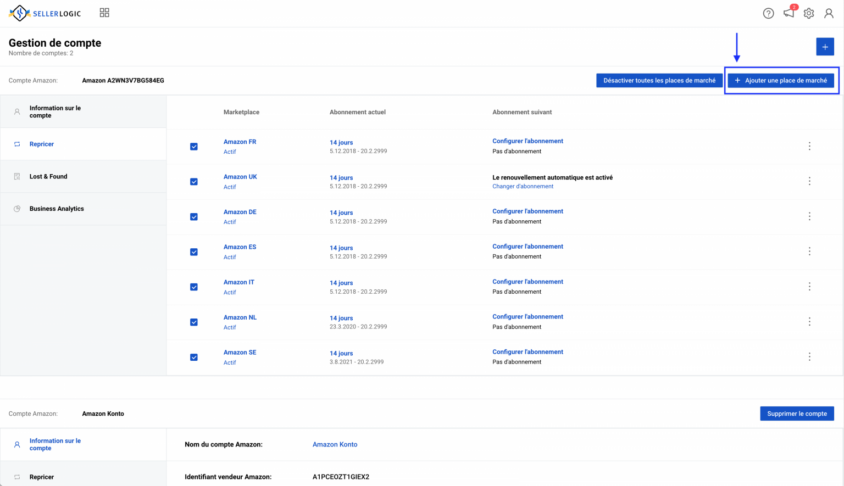Uncheck the Amazon DE marketplace checkbox
This screenshot has width=844, height=486.
194,217
